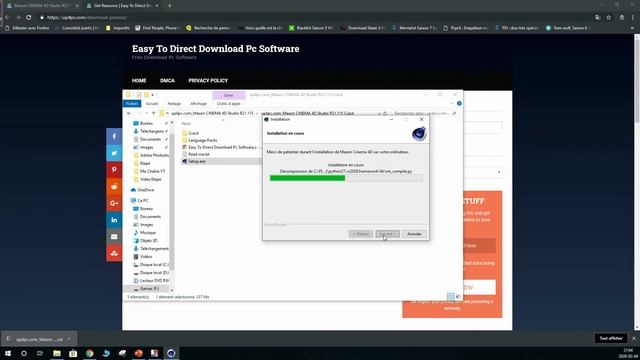Open Cortana search circle in taskbar
Viewport: 640px width, 360px height.
tap(24, 353)
